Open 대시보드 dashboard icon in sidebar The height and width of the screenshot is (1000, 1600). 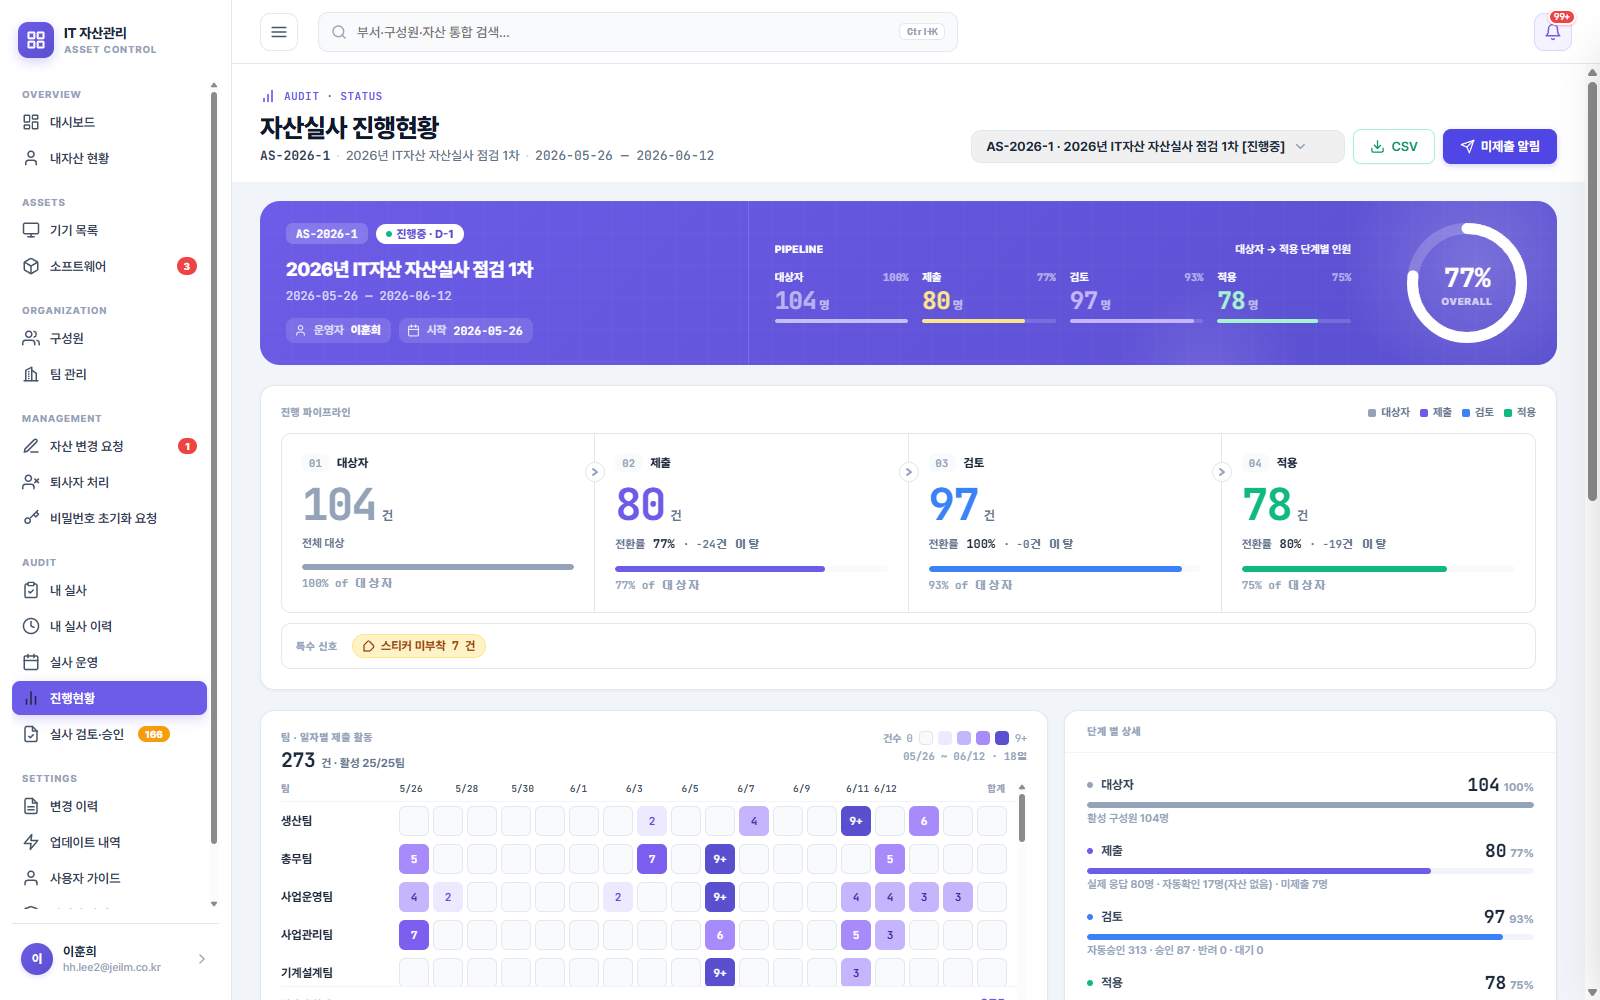(x=31, y=122)
